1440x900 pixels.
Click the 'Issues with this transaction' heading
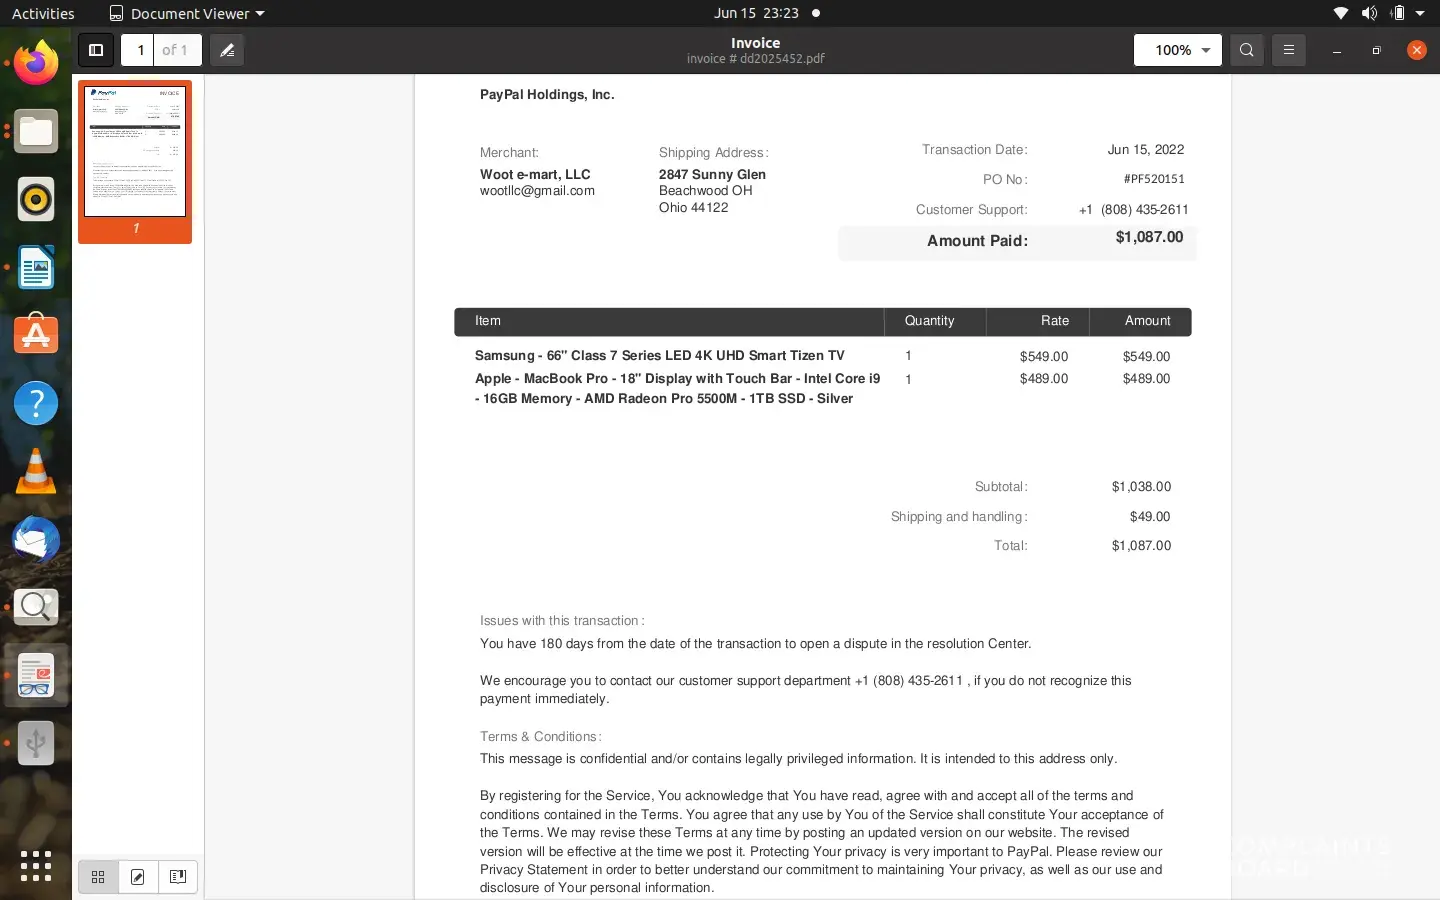tap(562, 621)
